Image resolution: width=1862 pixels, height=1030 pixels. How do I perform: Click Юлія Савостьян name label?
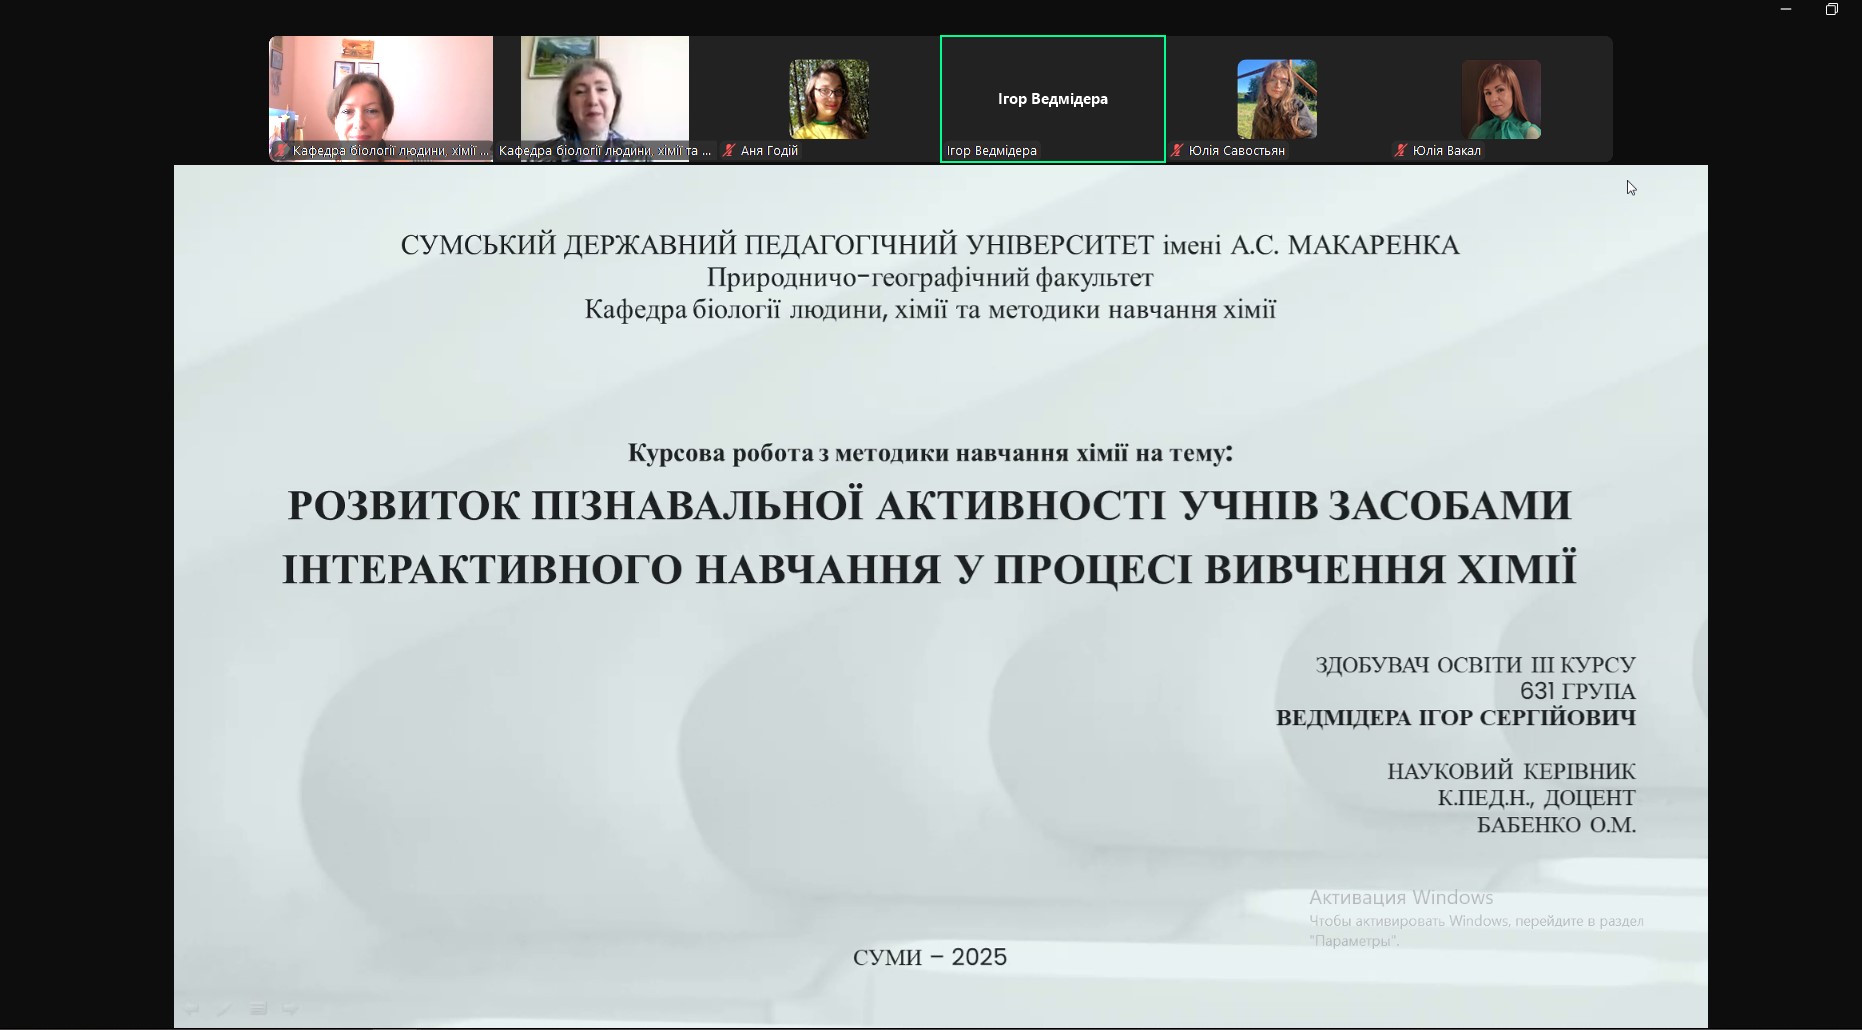tap(1236, 151)
